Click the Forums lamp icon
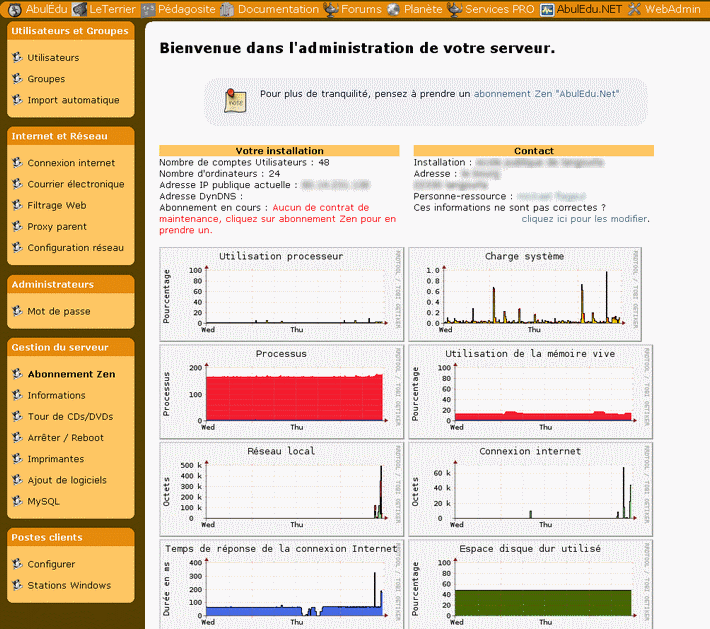 point(331,9)
